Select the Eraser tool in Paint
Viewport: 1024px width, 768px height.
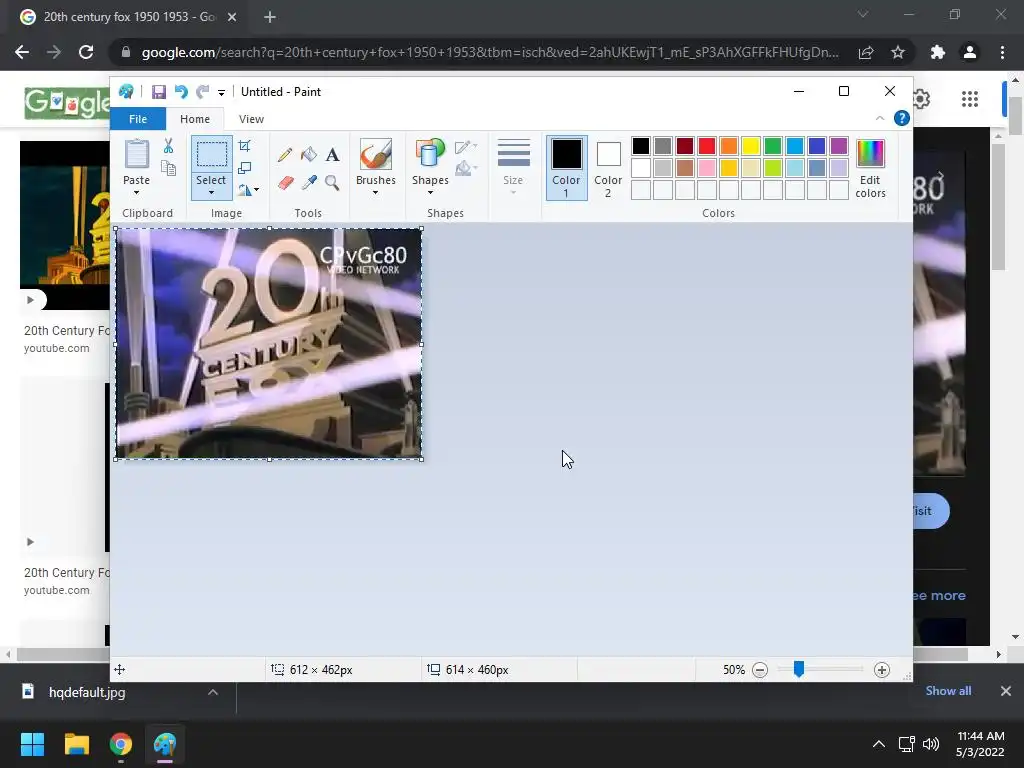click(285, 183)
